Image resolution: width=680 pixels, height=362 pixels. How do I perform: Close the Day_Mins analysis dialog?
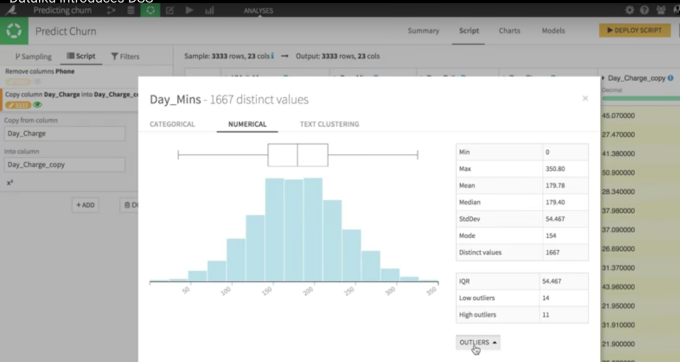click(585, 98)
